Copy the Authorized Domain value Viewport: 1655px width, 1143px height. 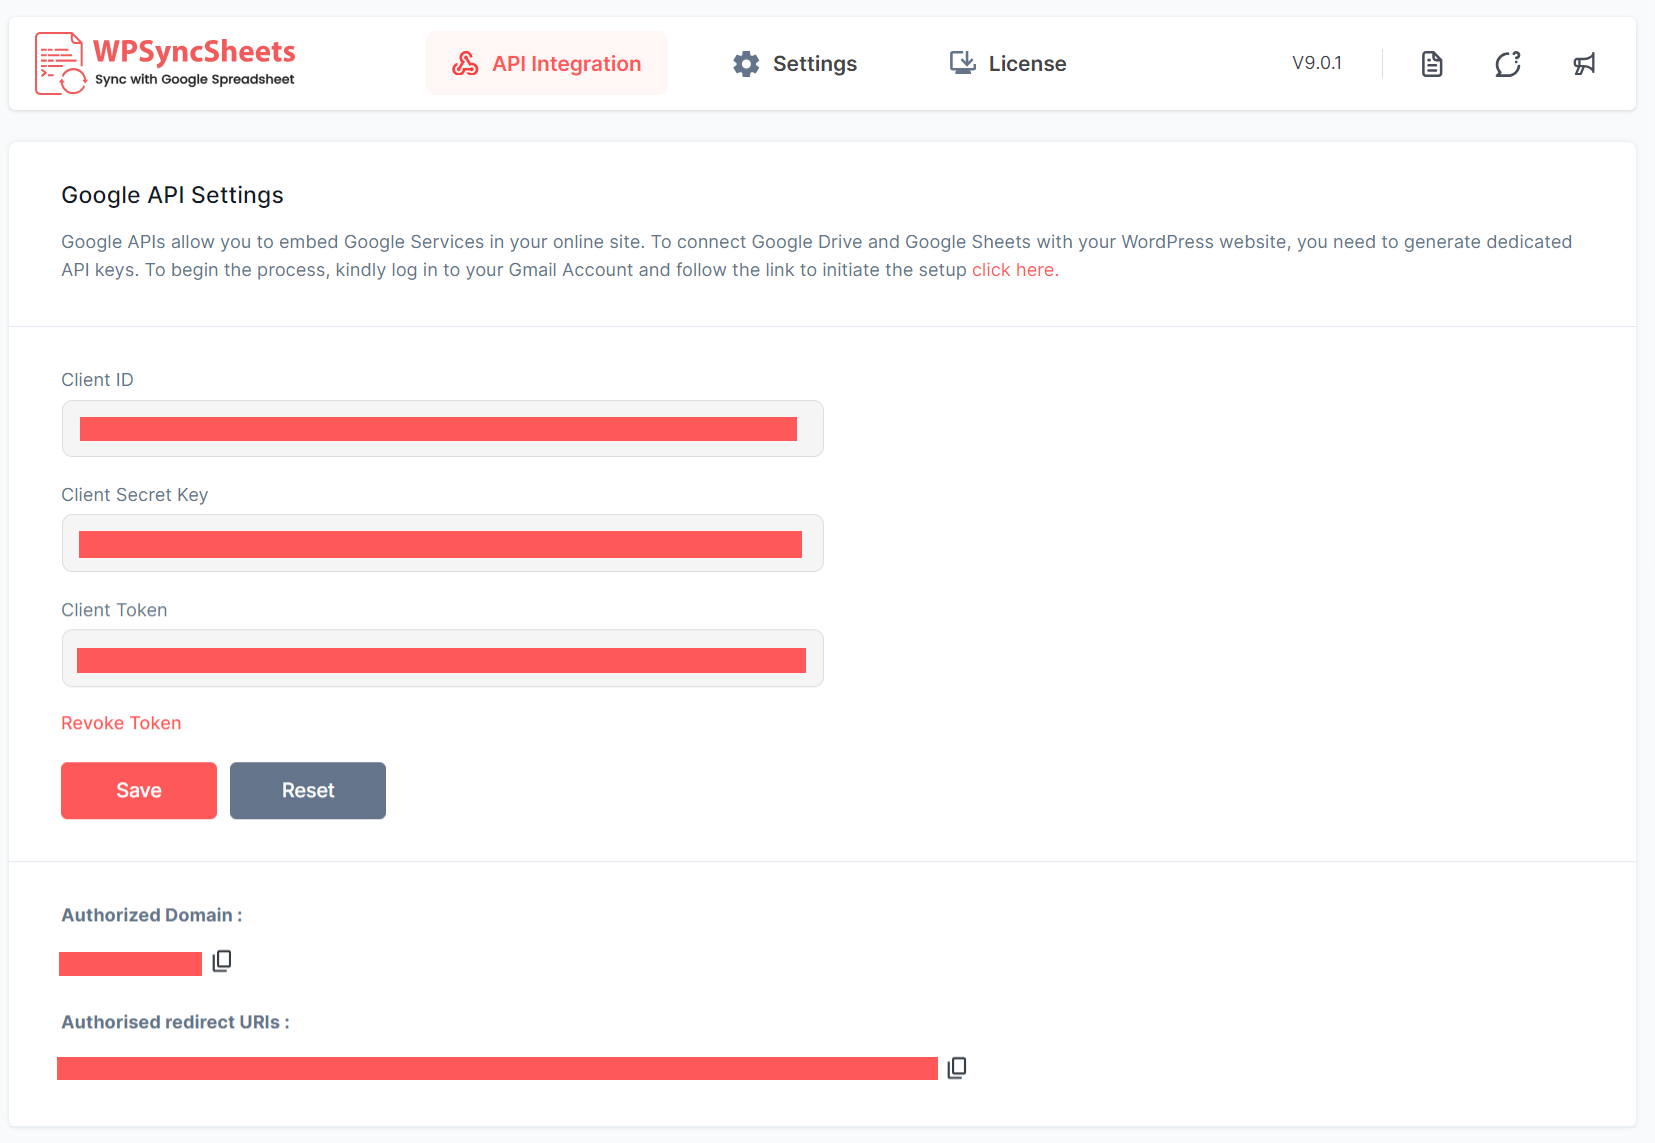click(x=222, y=961)
